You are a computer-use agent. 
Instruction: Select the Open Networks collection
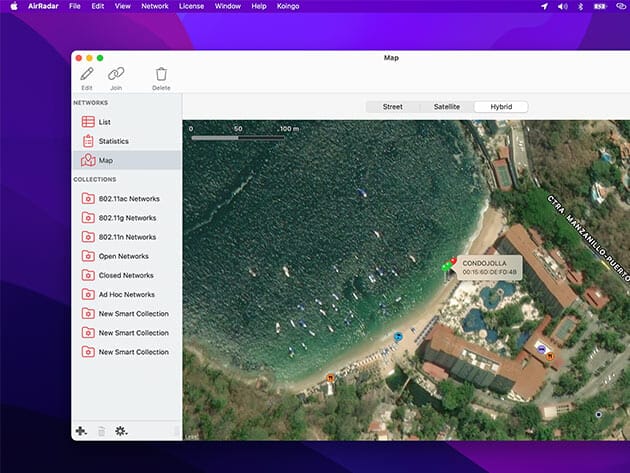point(123,256)
